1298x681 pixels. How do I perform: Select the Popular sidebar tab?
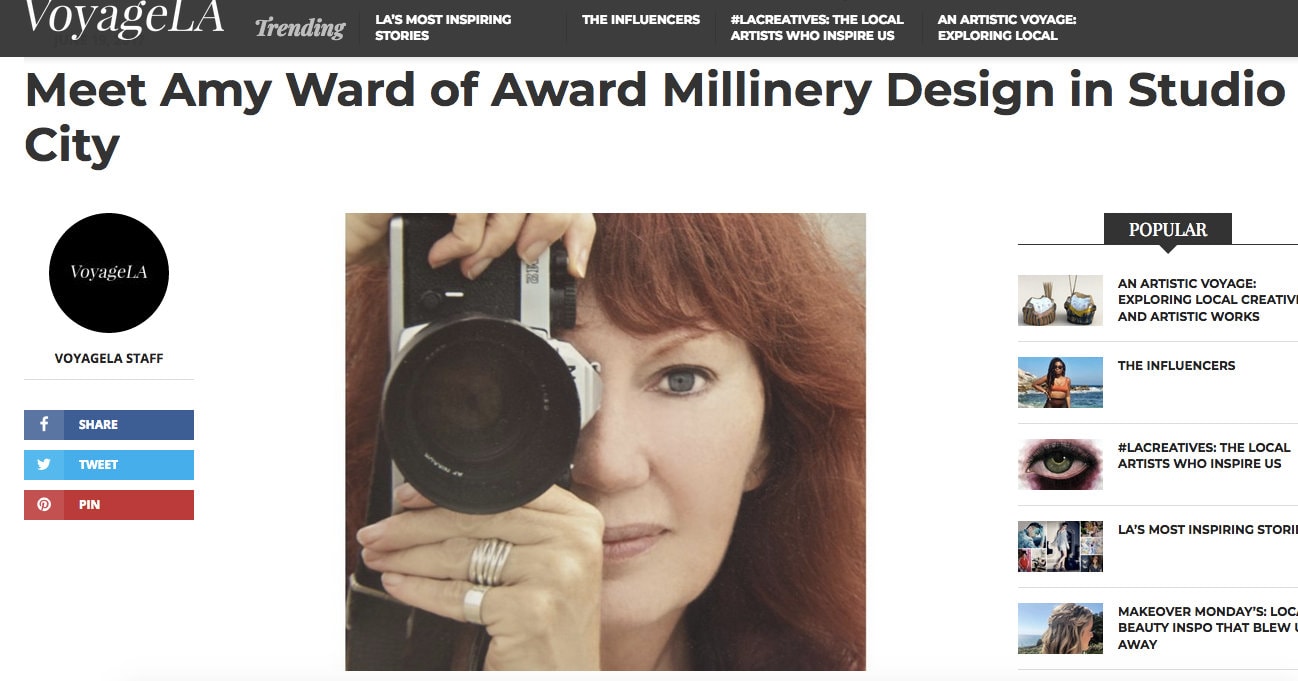[1168, 229]
